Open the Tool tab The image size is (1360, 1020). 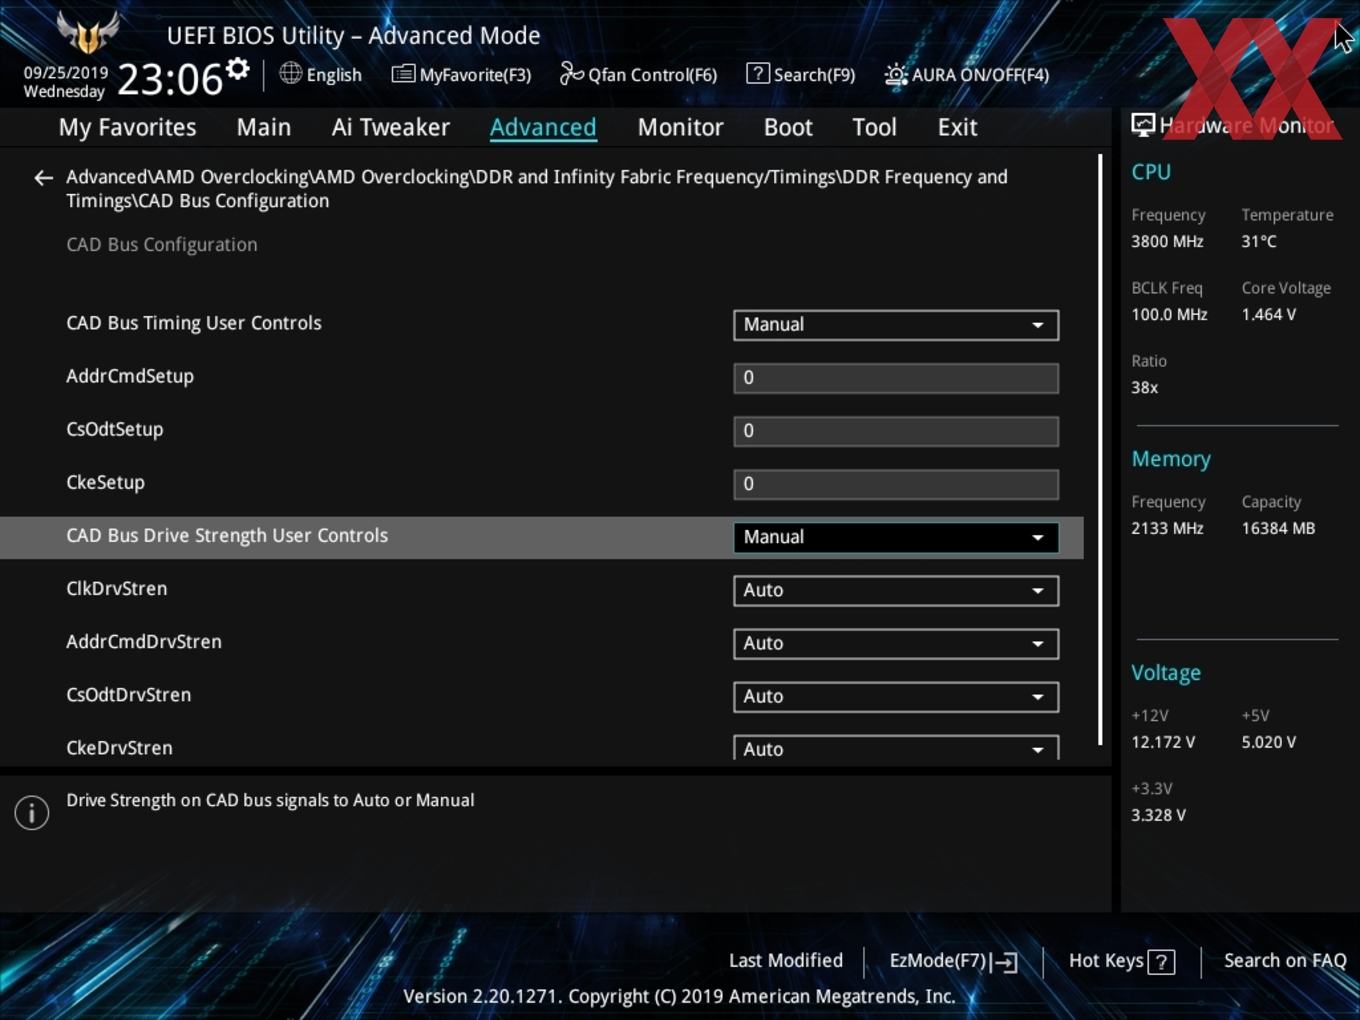[x=874, y=127]
